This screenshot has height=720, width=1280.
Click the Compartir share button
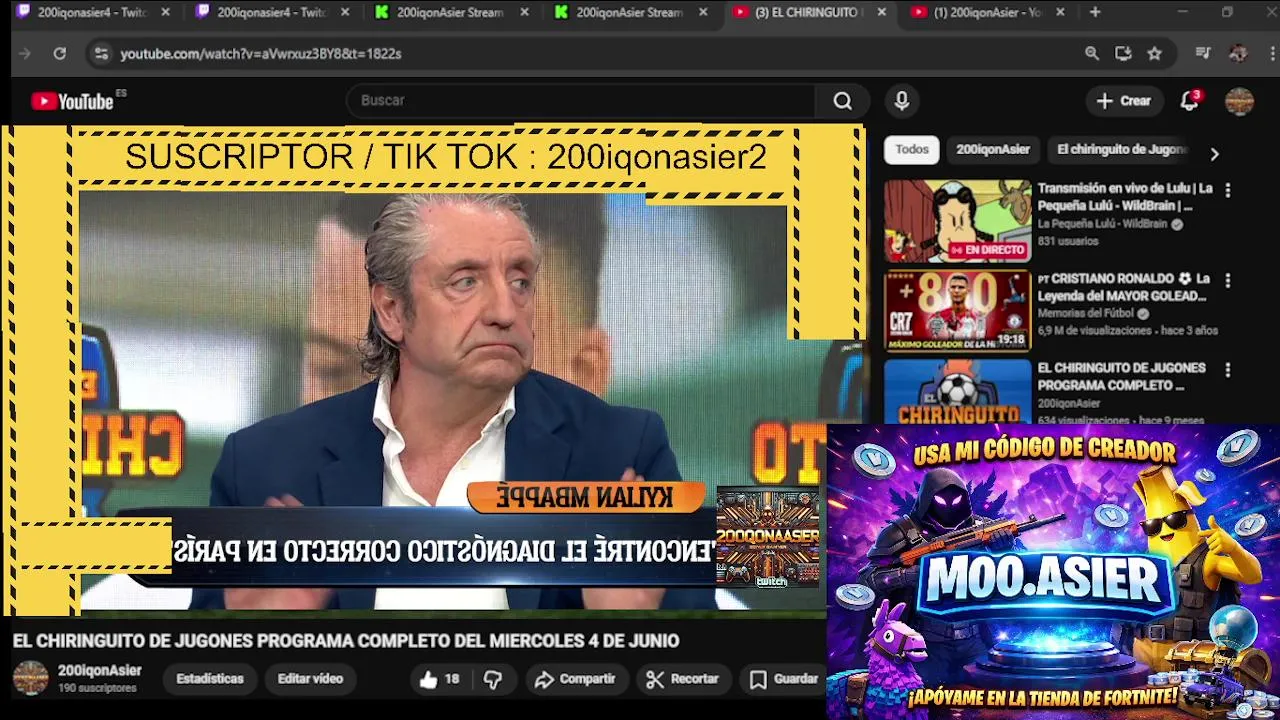tap(575, 679)
